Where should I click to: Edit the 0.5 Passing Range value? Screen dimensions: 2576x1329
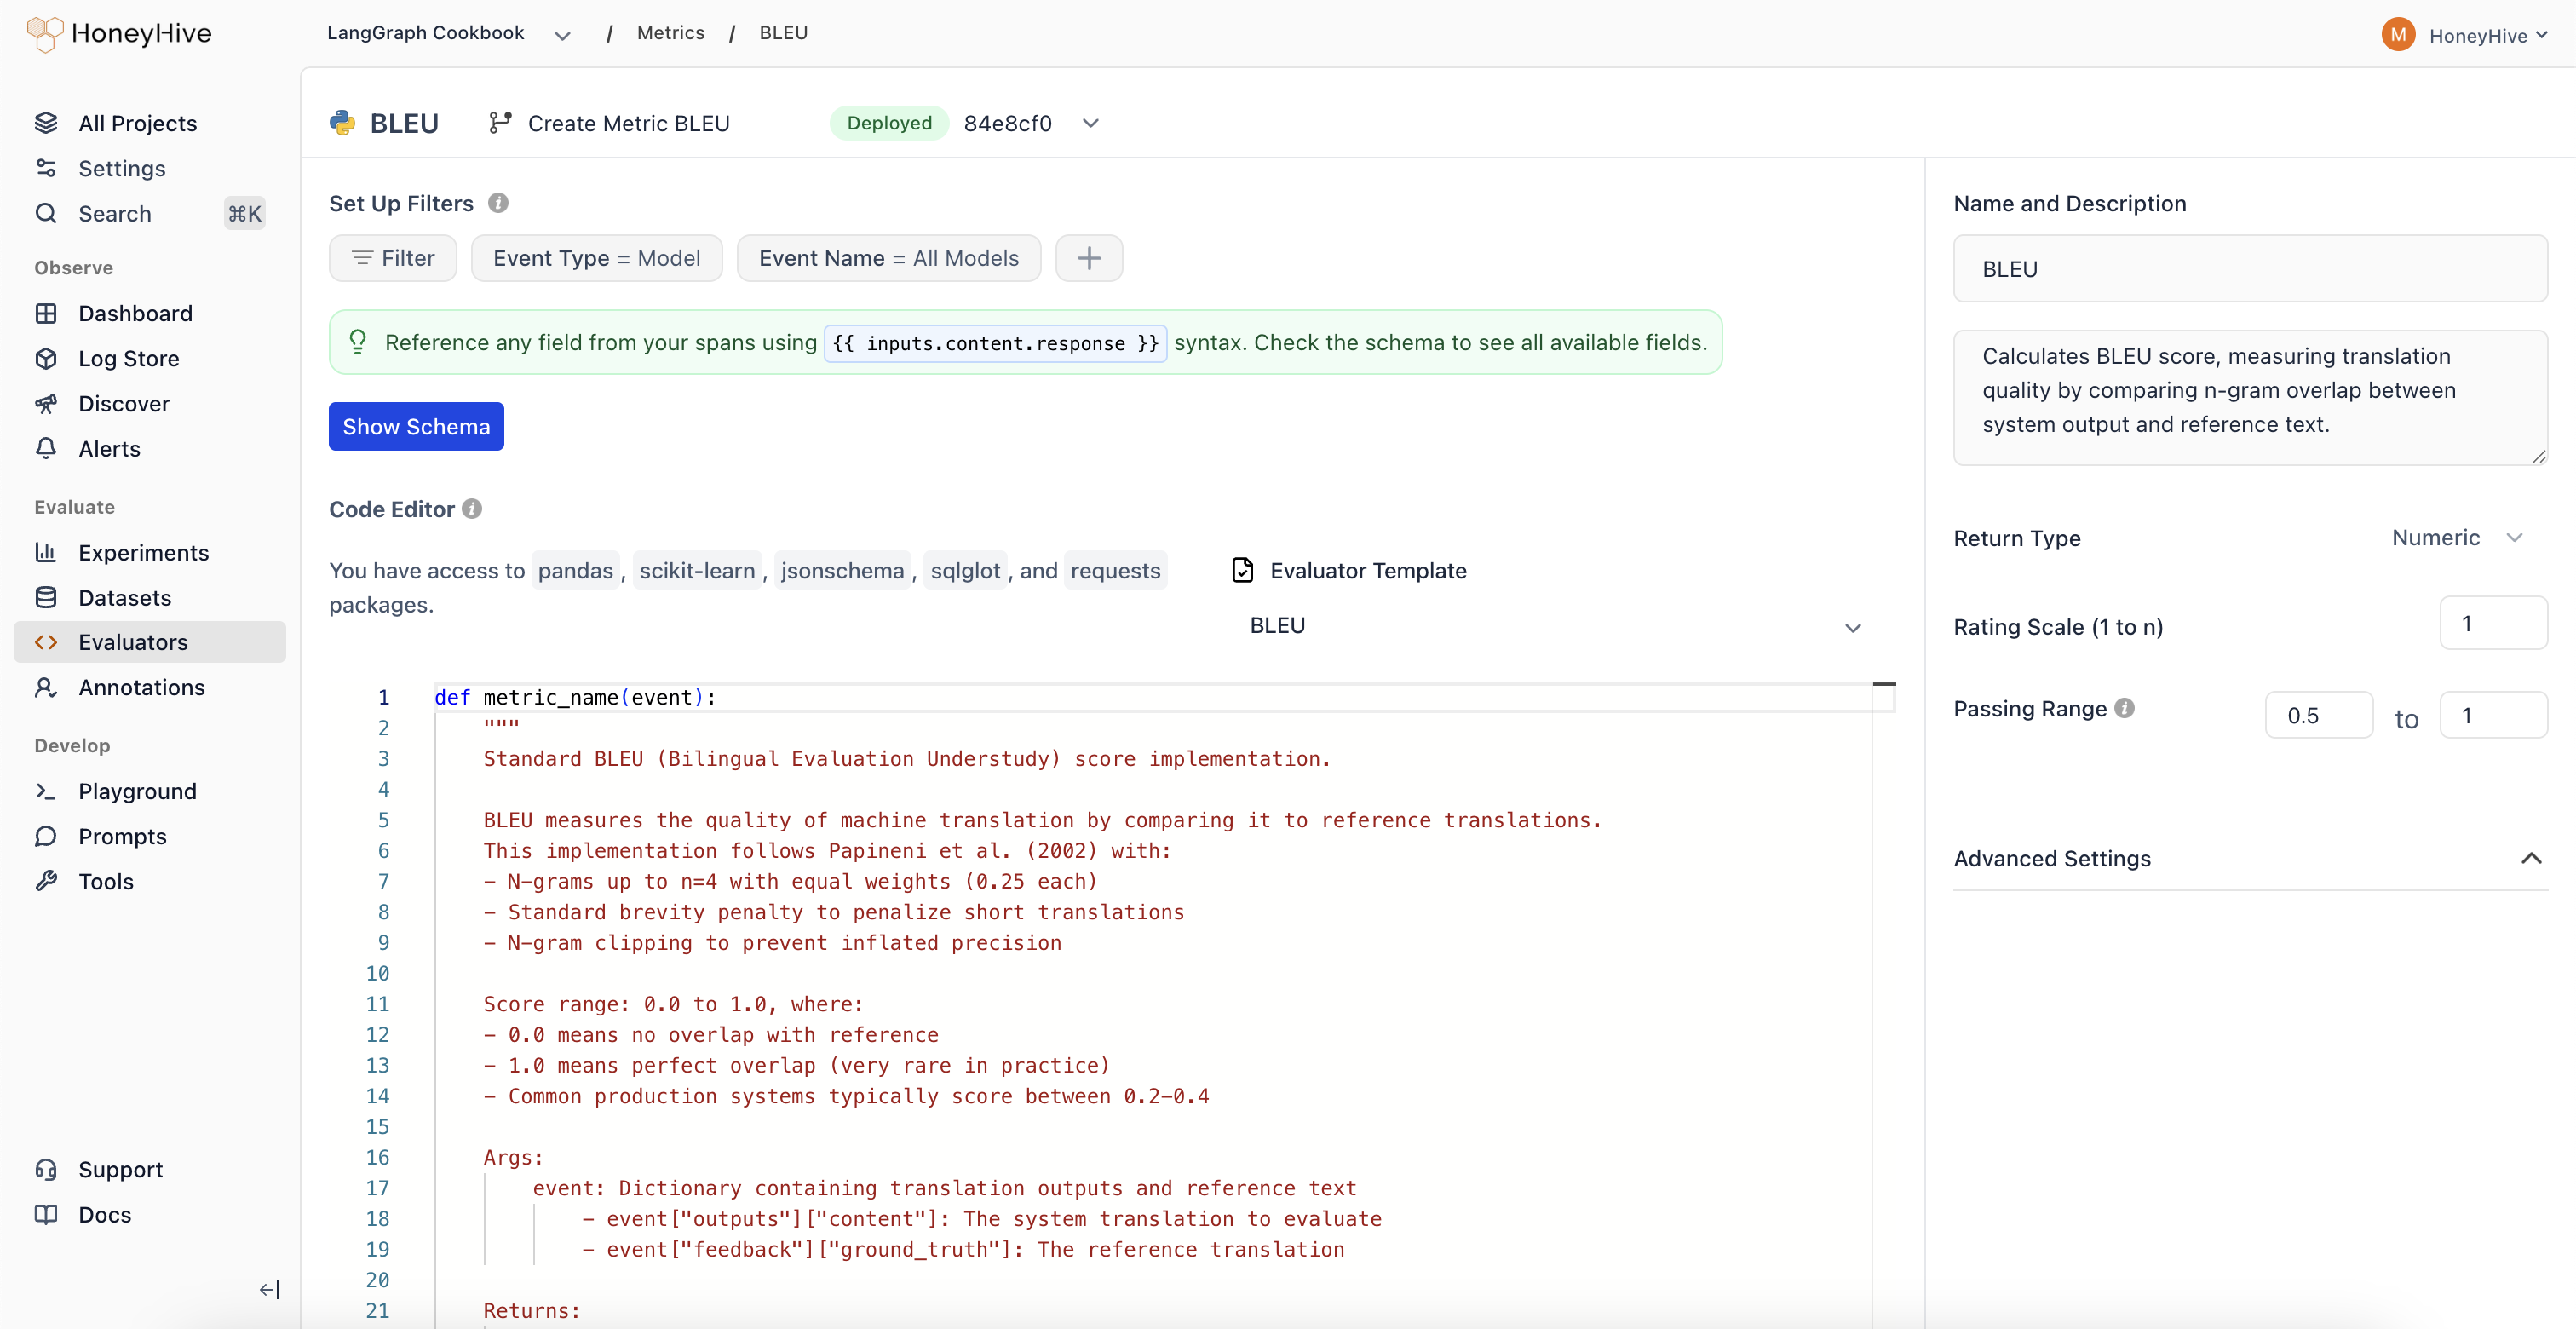(x=2319, y=714)
